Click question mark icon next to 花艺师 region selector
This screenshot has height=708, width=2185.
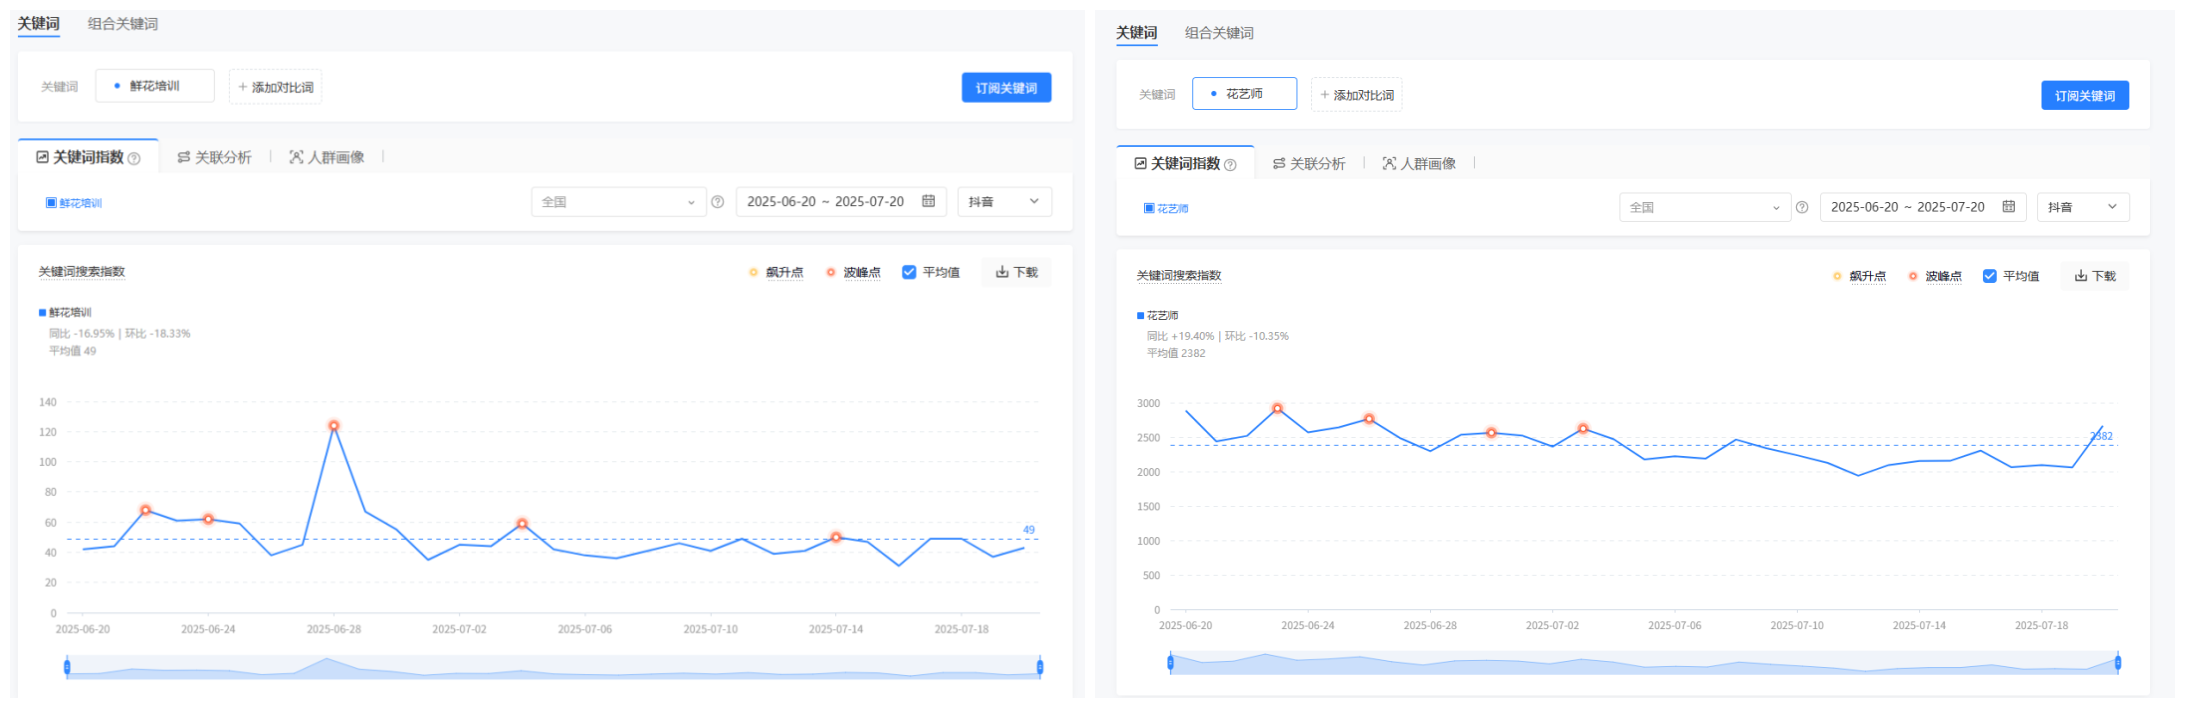pos(1802,208)
